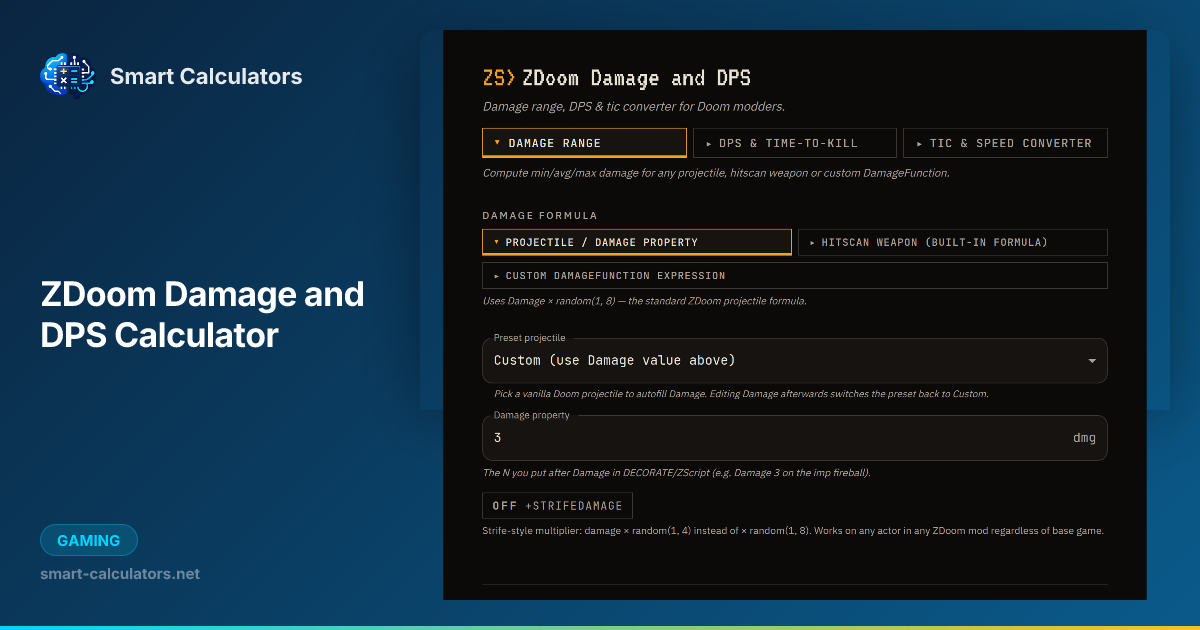Click the Smart Calculators logo icon

66,76
